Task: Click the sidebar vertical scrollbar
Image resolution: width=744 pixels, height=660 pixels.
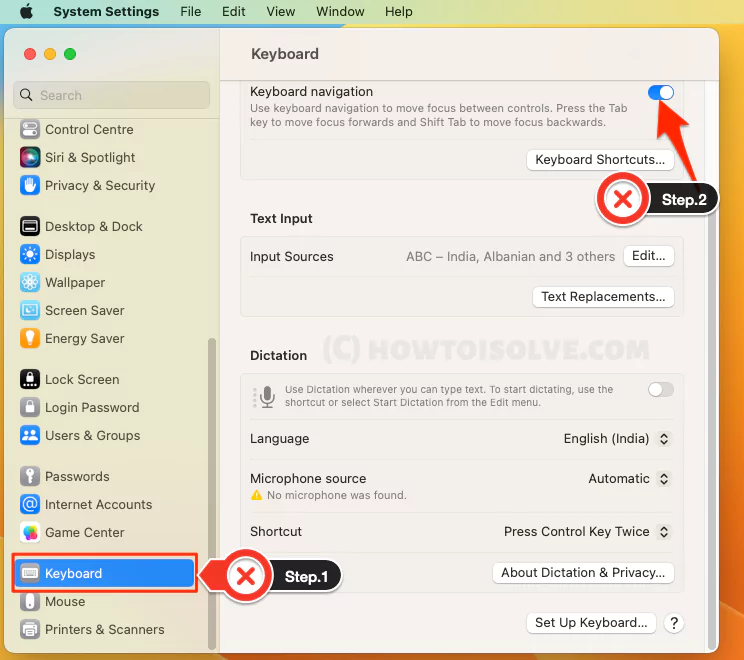Action: pyautogui.click(x=212, y=493)
